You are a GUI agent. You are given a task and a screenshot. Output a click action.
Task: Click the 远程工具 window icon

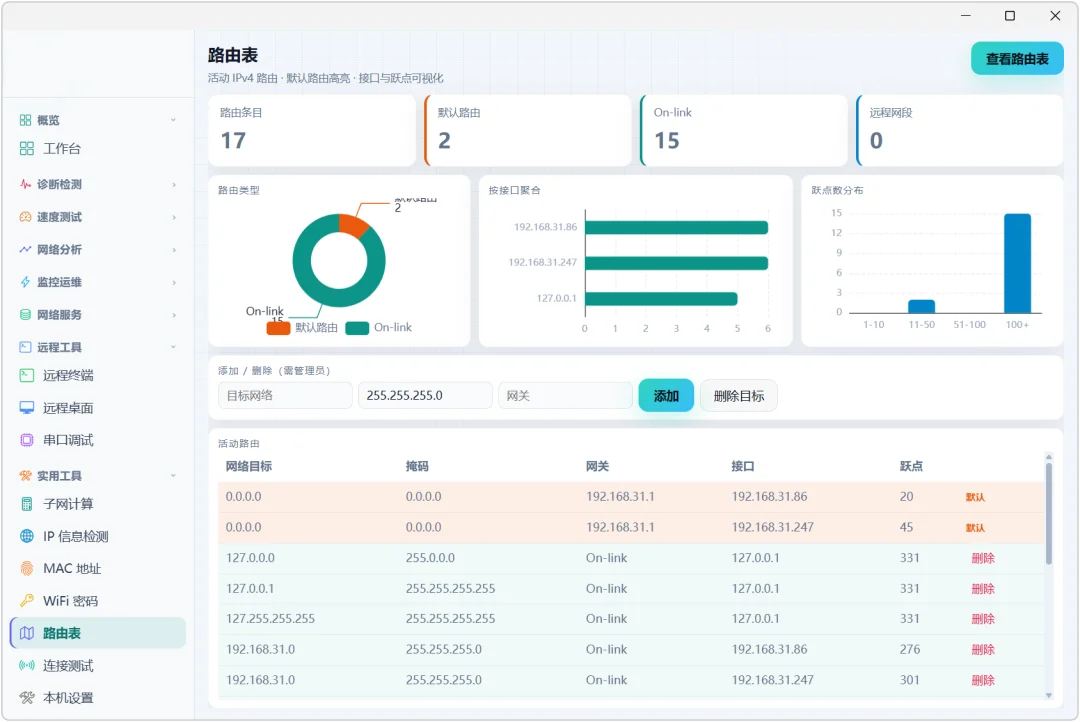pos(25,347)
